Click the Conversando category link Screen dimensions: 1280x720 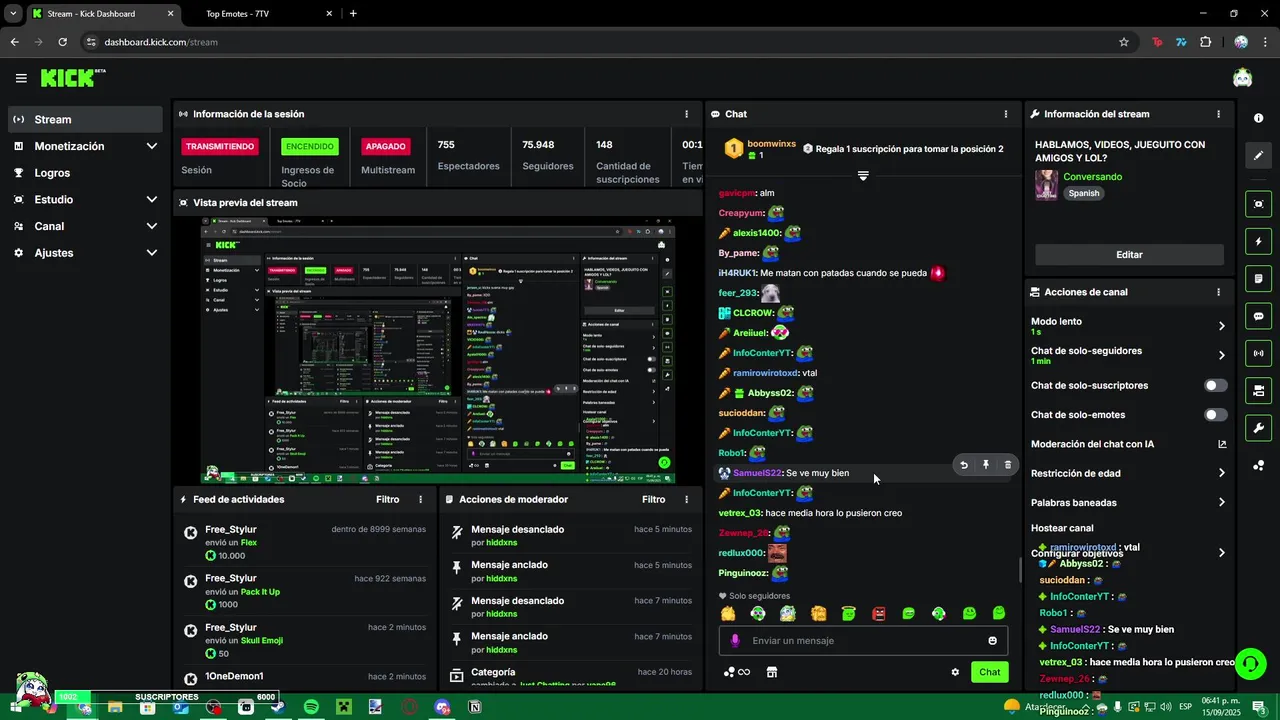click(1092, 177)
